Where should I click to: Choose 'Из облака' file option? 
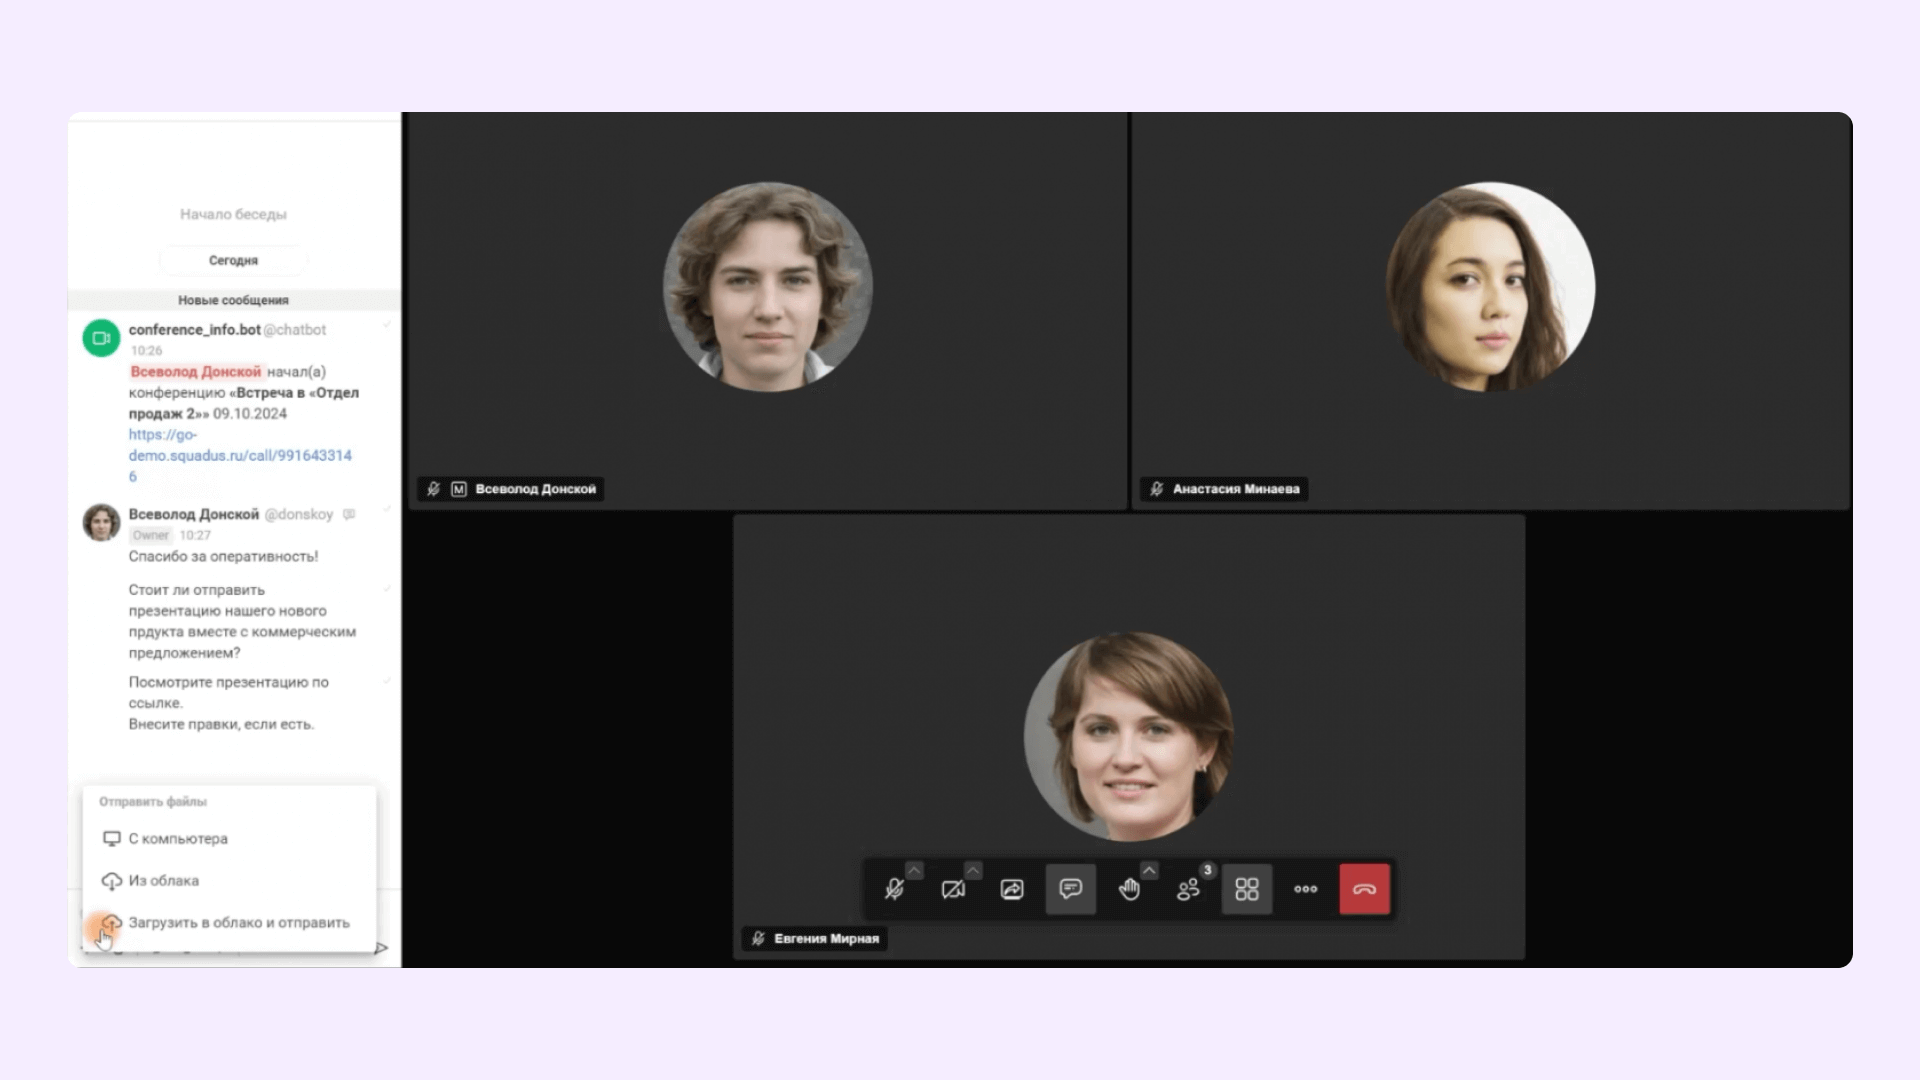163,881
